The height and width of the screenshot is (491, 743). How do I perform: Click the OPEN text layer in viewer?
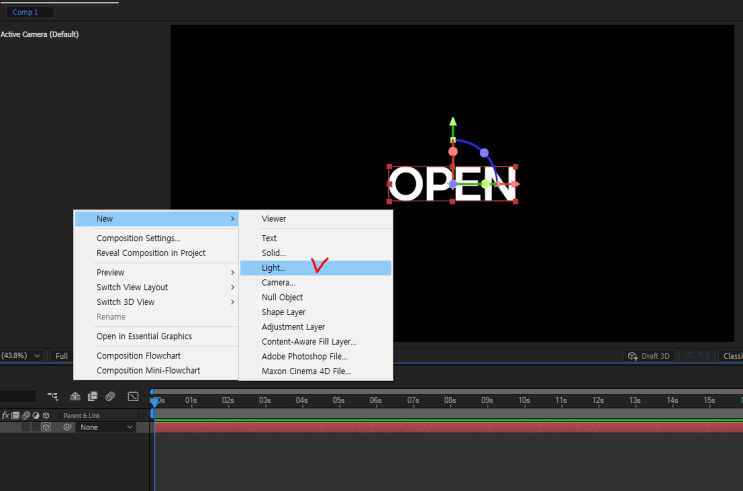coord(452,184)
